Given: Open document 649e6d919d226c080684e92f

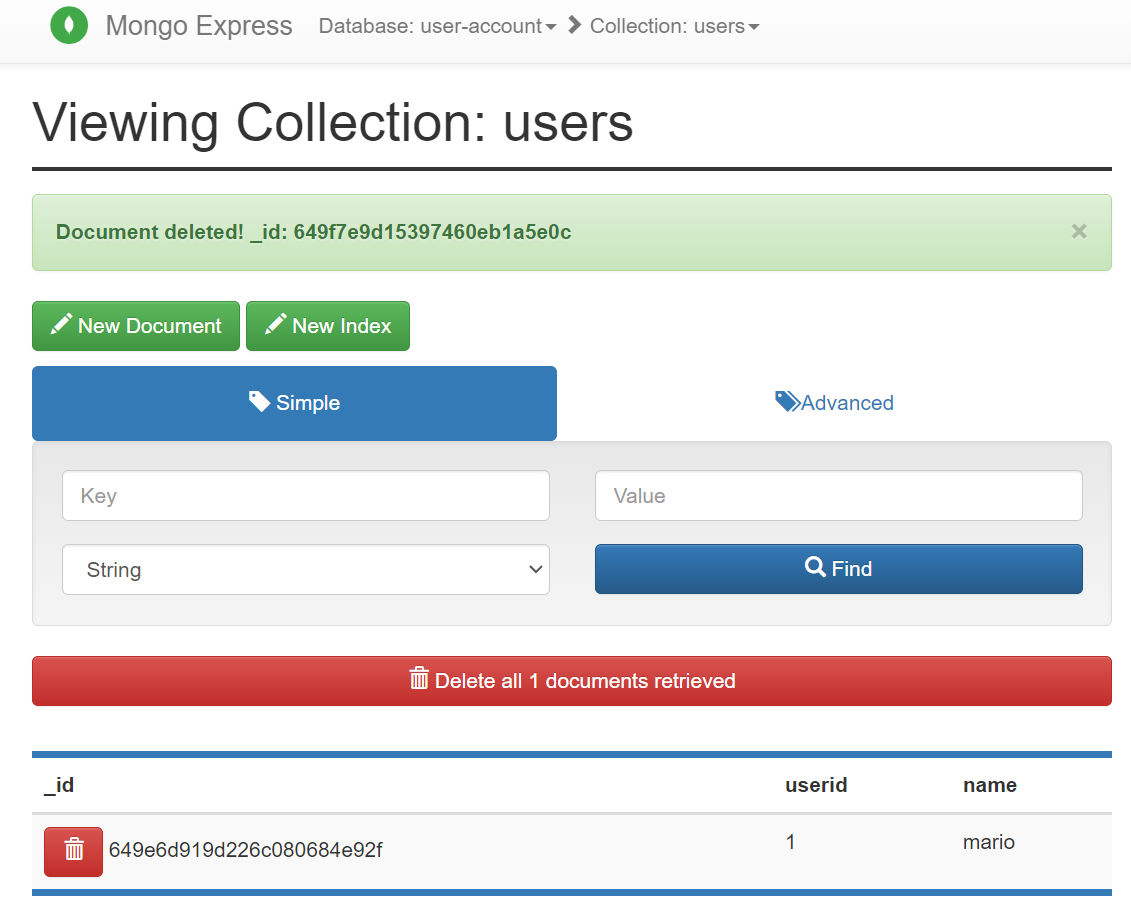Looking at the screenshot, I should [x=245, y=851].
